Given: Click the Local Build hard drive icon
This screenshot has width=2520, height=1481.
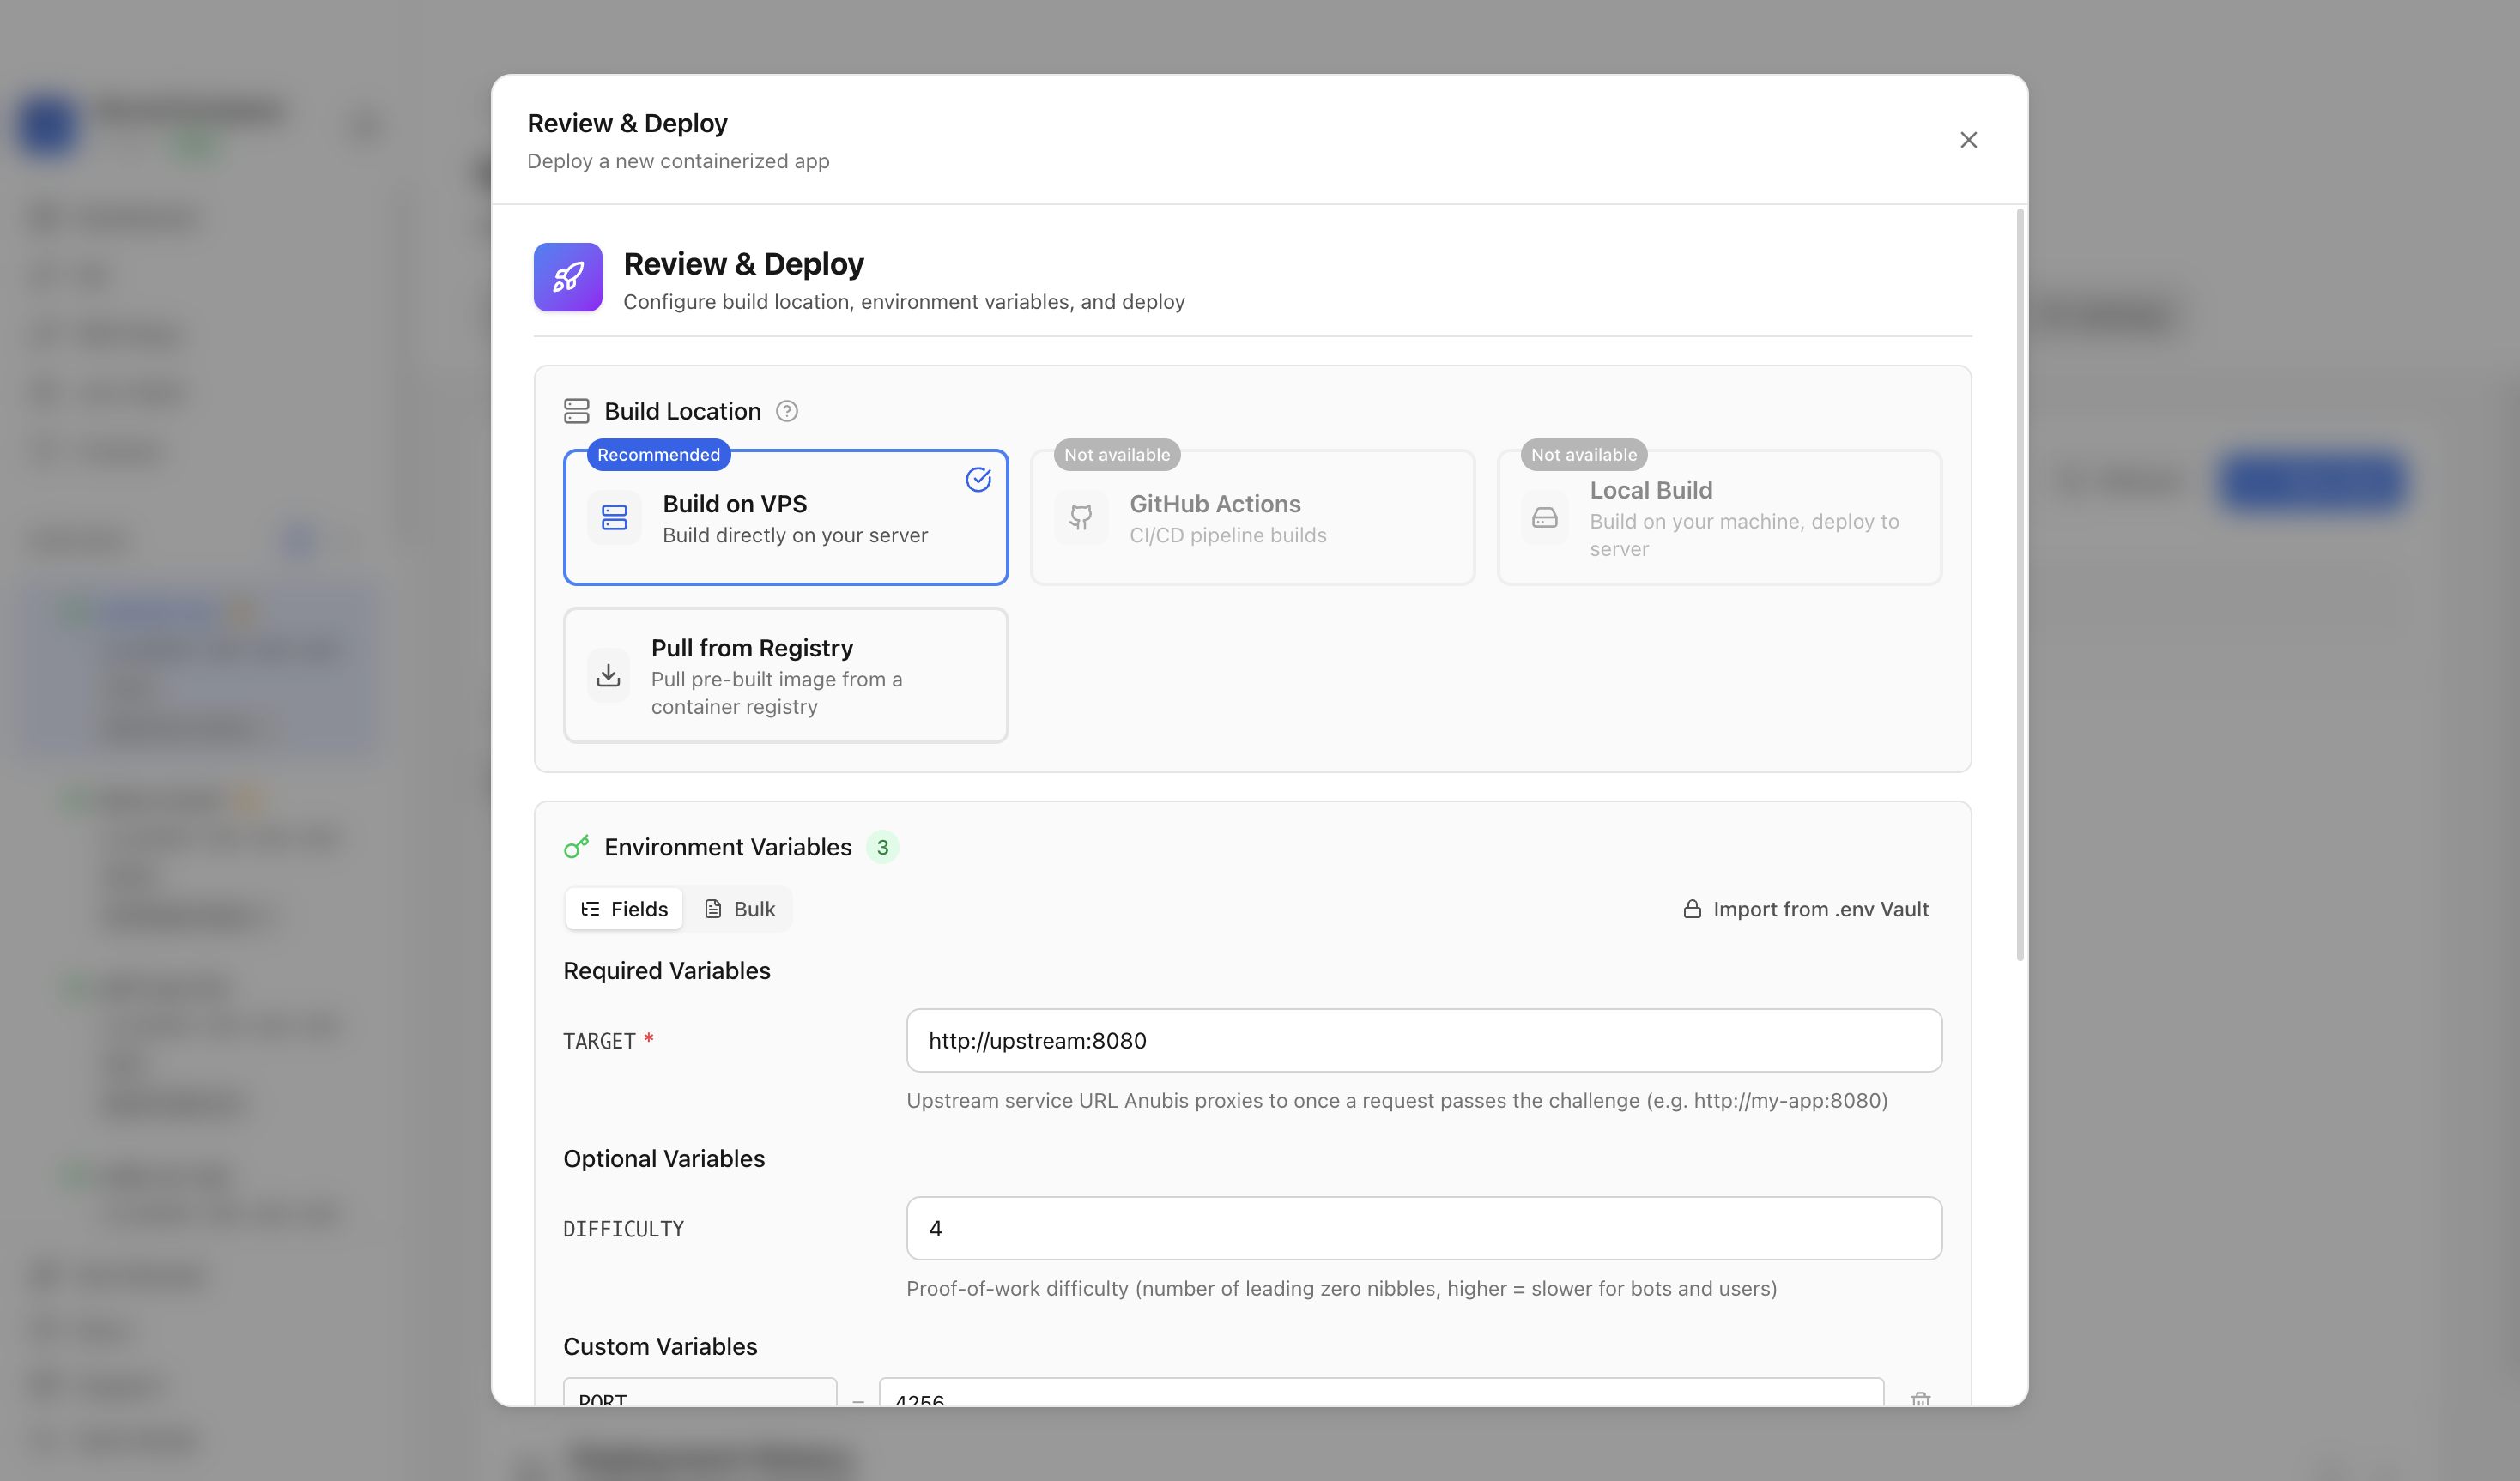Looking at the screenshot, I should 1545,518.
